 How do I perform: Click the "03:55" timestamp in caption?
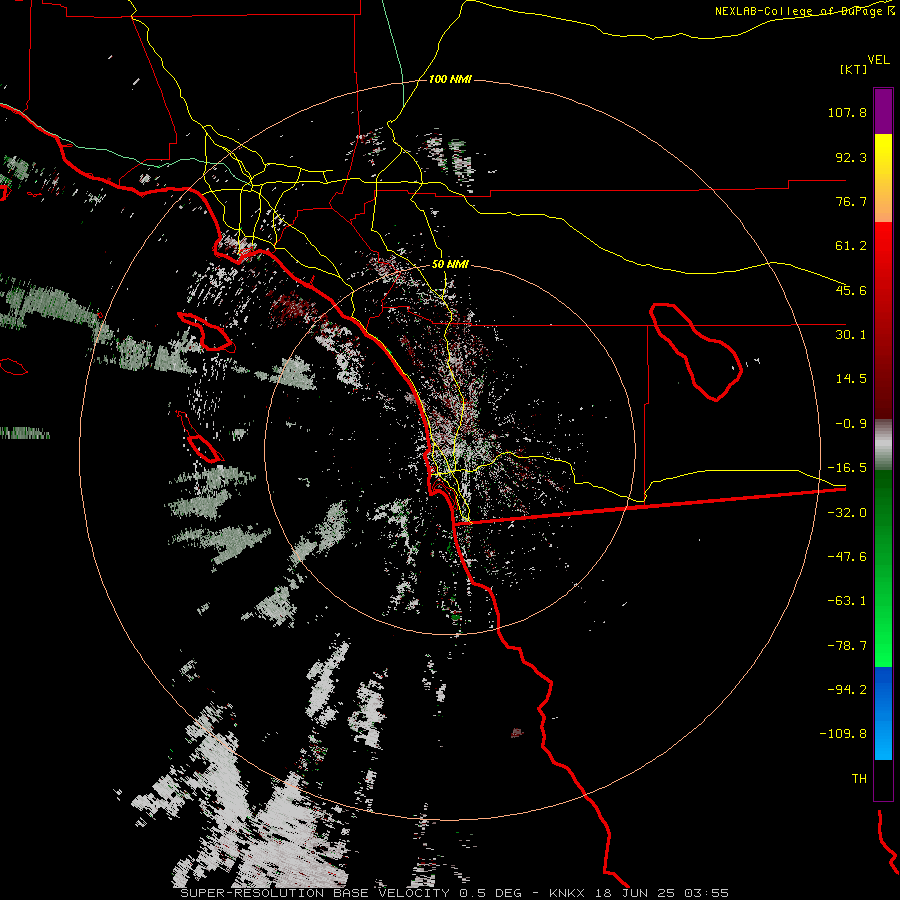tap(706, 893)
